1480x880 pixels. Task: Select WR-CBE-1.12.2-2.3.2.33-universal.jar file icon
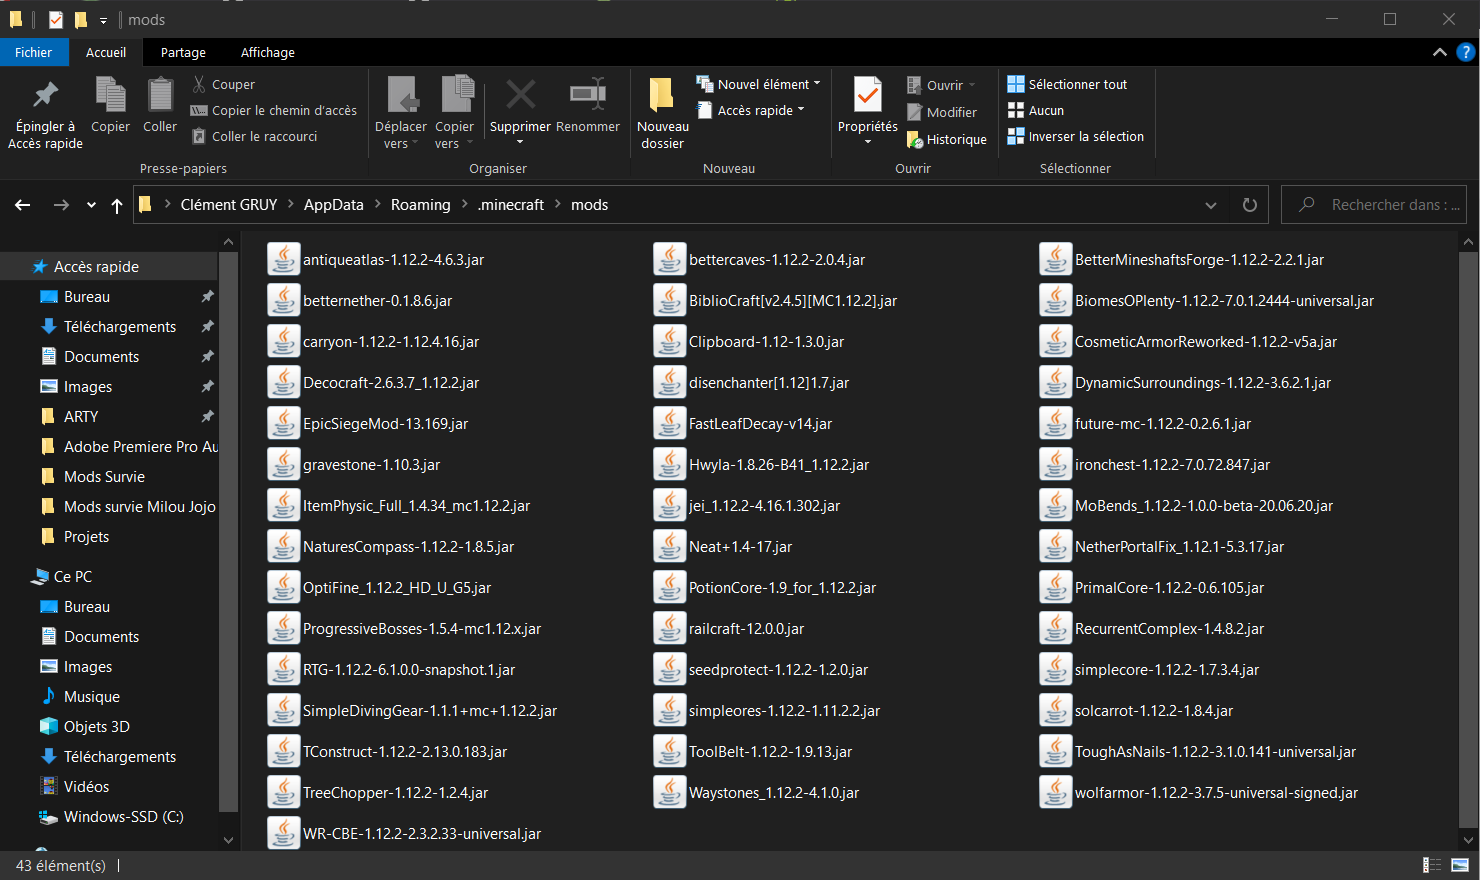284,833
